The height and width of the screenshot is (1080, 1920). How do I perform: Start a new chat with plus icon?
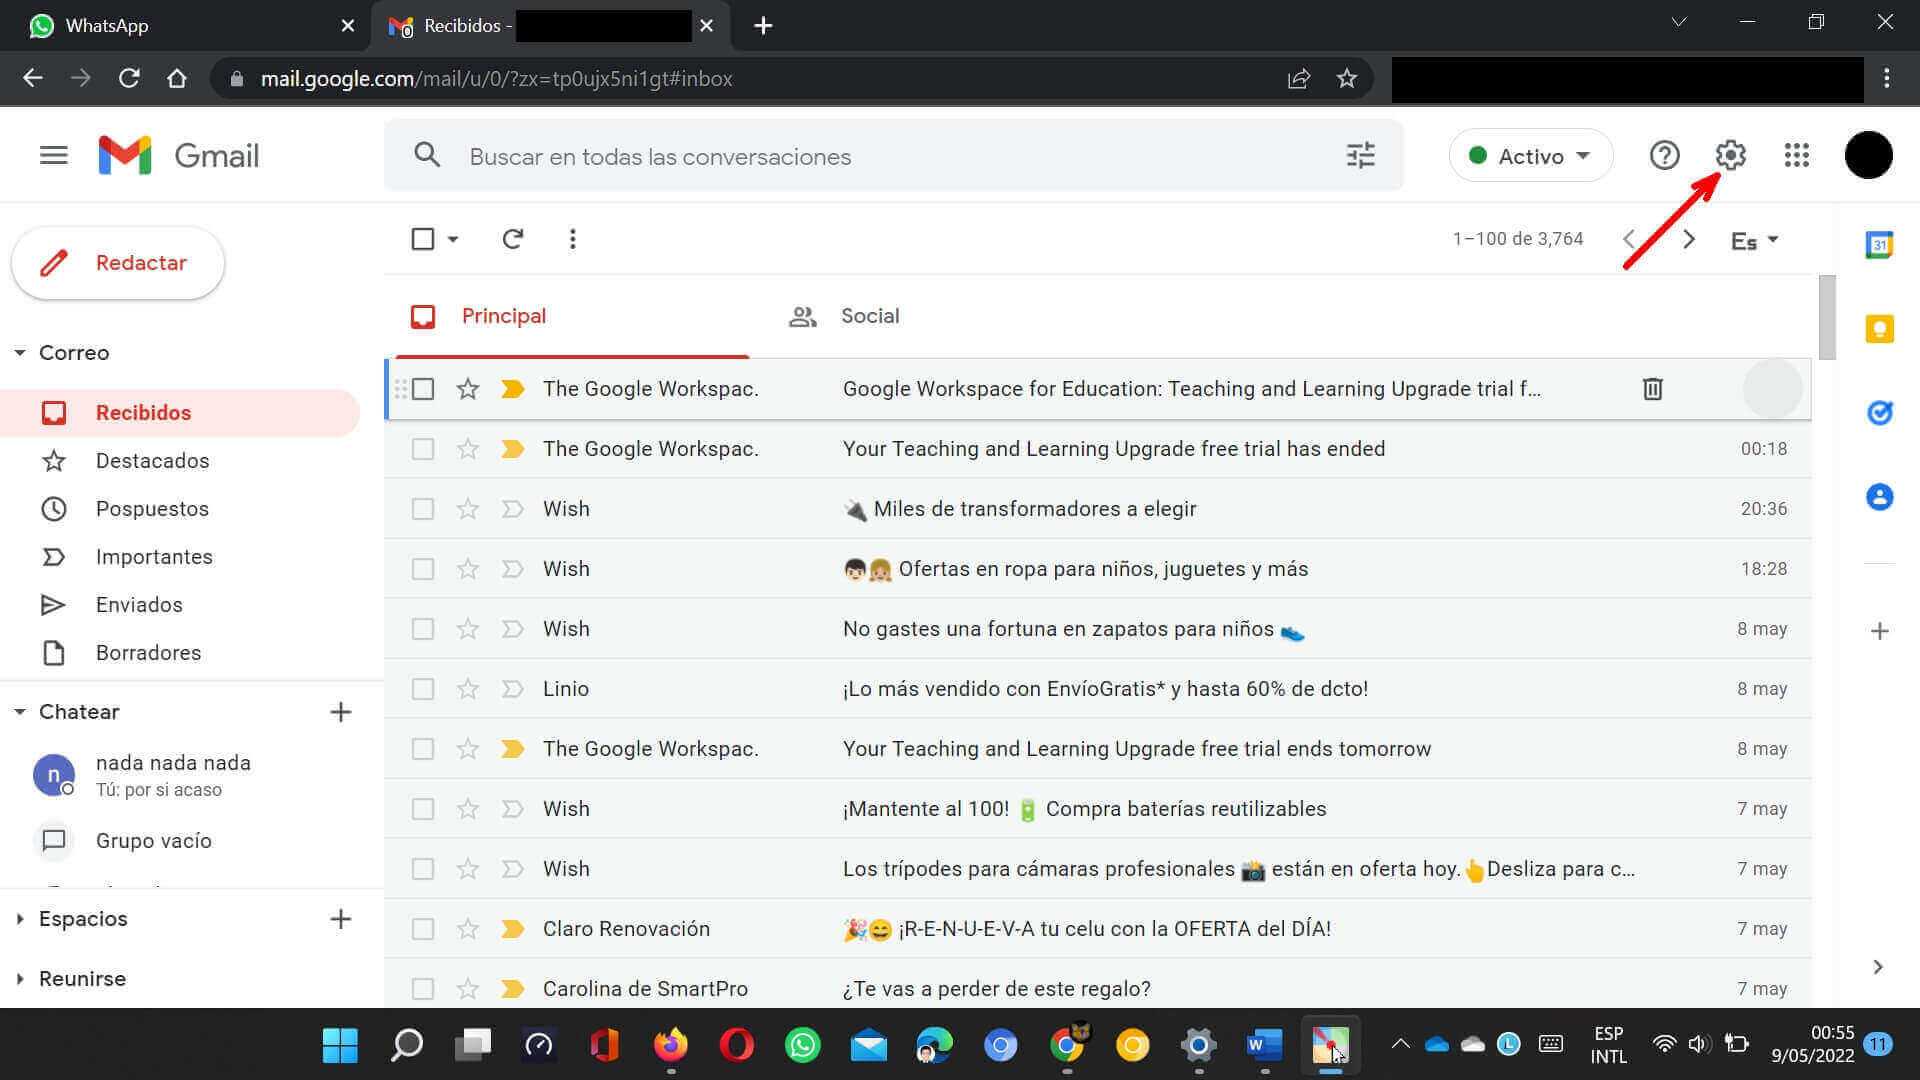(340, 712)
